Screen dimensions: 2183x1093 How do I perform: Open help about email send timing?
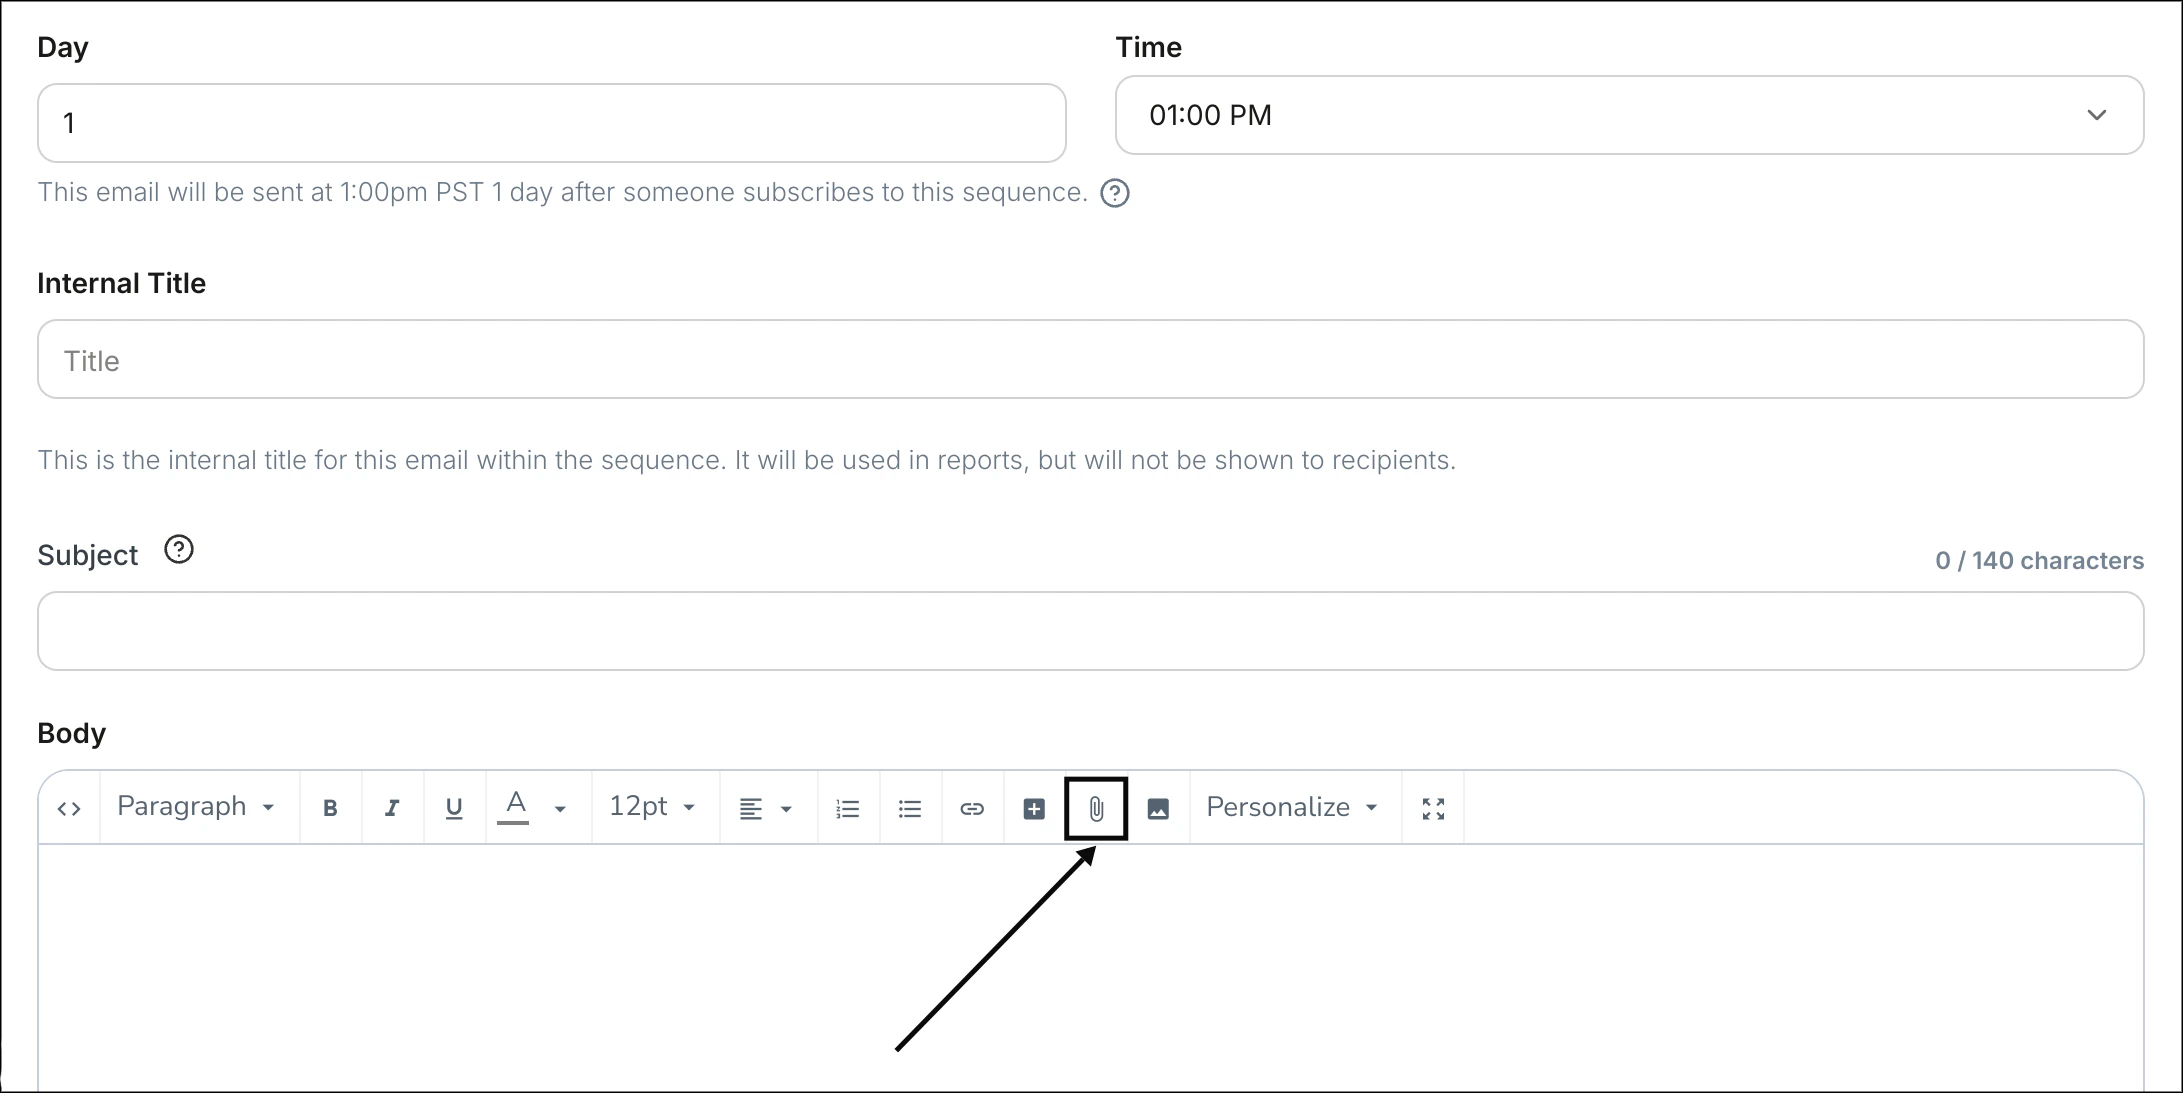[1115, 193]
